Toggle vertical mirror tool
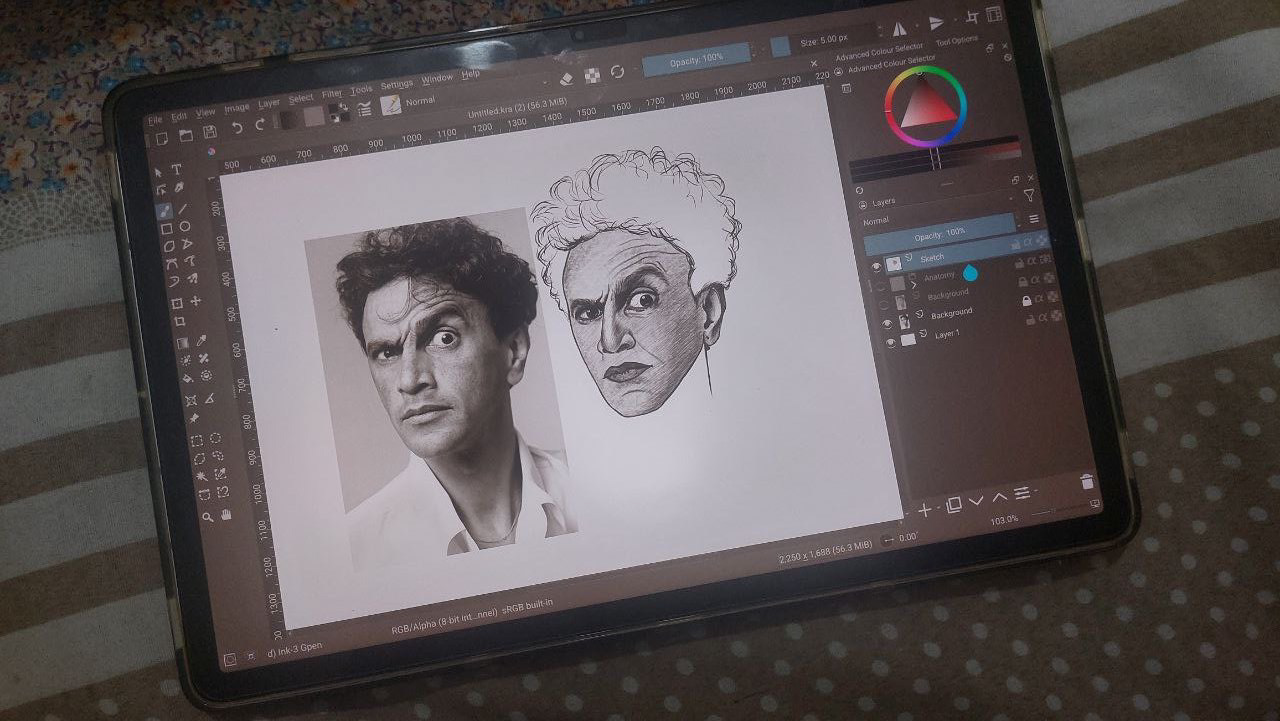The image size is (1280, 721). pos(936,22)
